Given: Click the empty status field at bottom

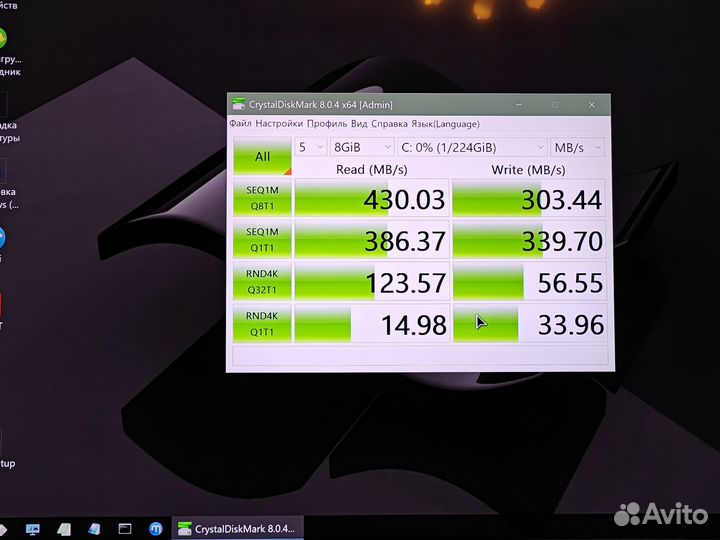Looking at the screenshot, I should (x=420, y=357).
